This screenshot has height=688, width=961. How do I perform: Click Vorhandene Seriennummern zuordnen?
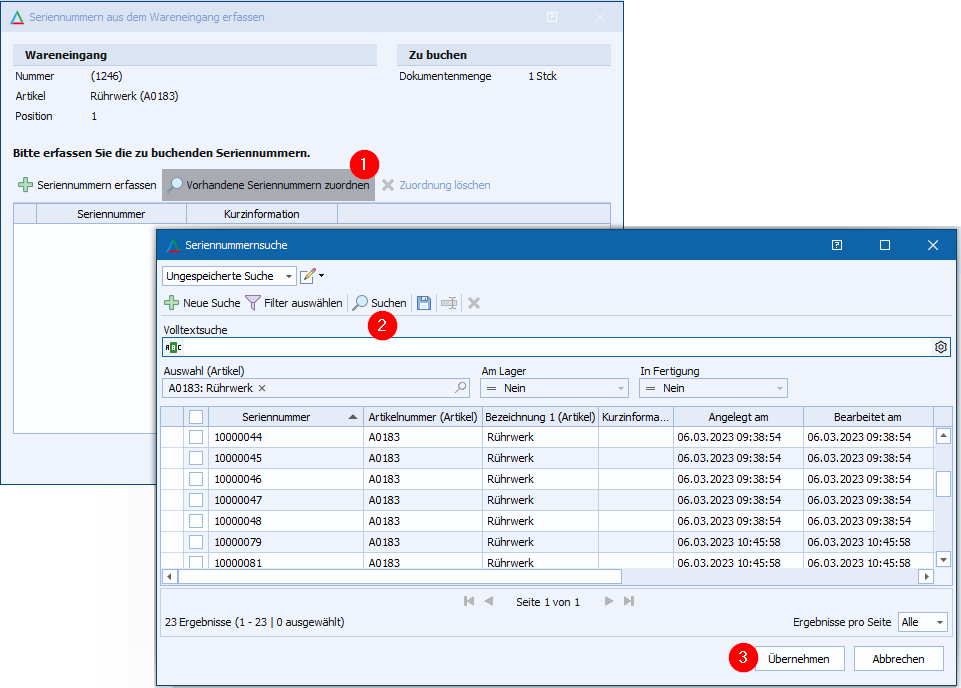coord(268,185)
